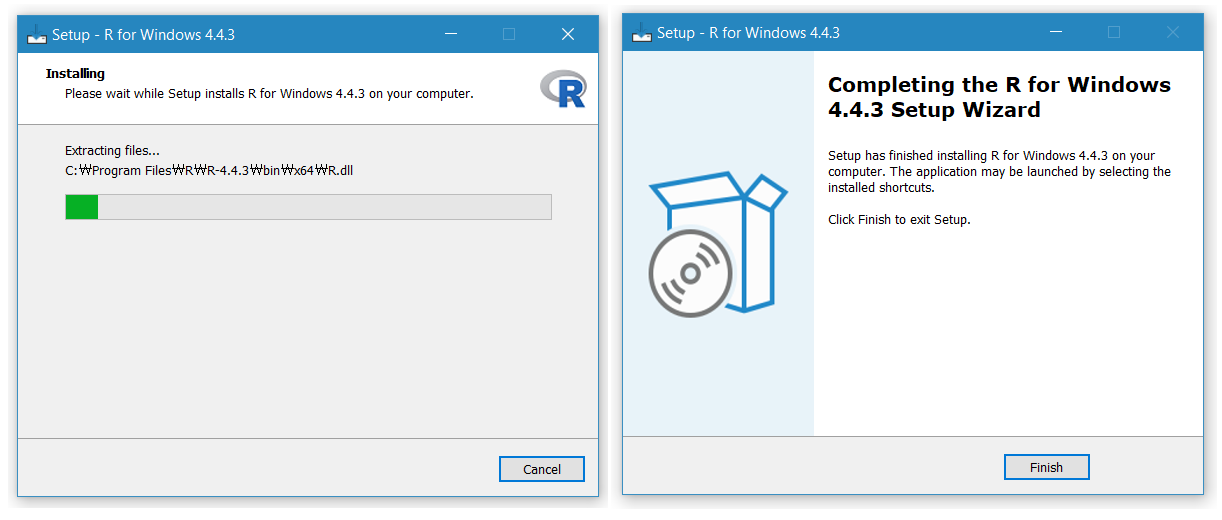Viewport: 1222px width, 520px height.
Task: Click the setup icon in Installing window title bar
Action: click(37, 34)
